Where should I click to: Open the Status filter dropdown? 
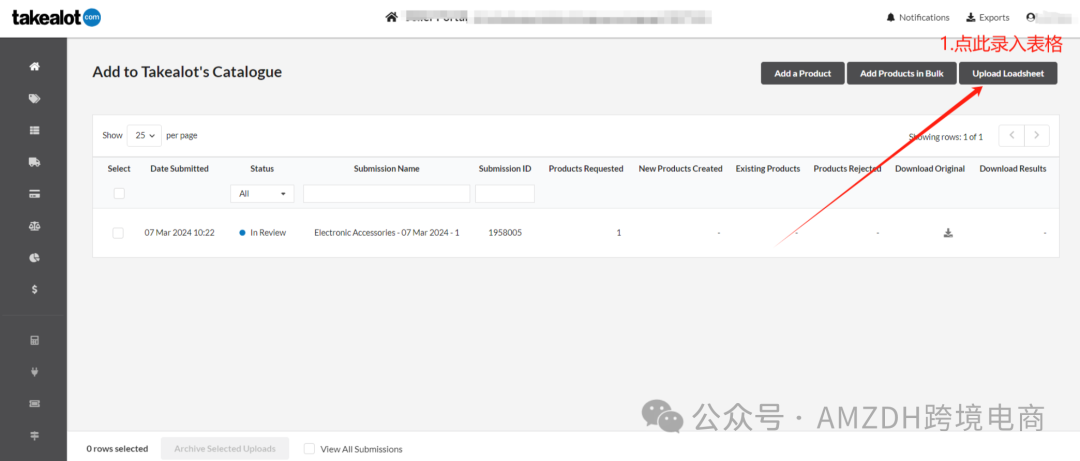[x=262, y=194]
